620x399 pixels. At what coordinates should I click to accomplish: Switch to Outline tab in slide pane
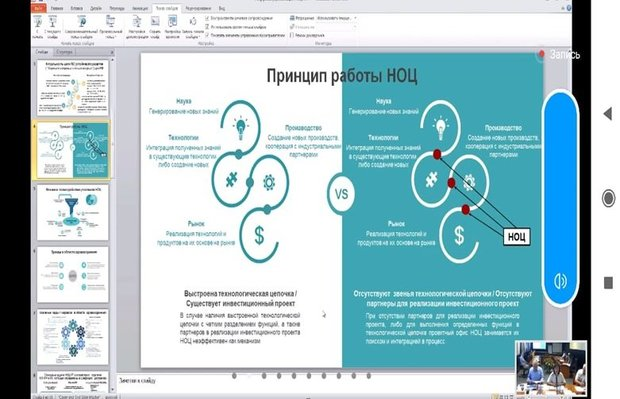click(x=64, y=52)
